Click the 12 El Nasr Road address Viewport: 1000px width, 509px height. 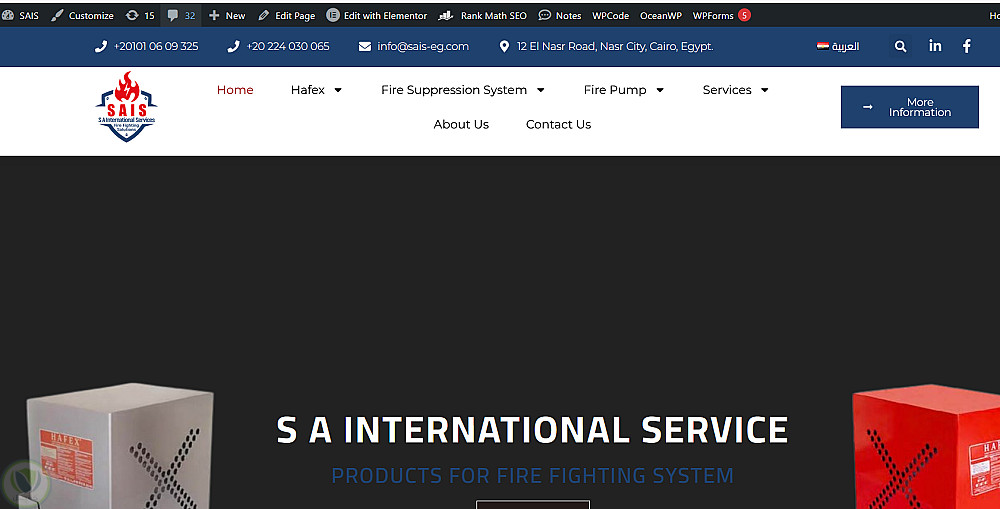tap(615, 46)
